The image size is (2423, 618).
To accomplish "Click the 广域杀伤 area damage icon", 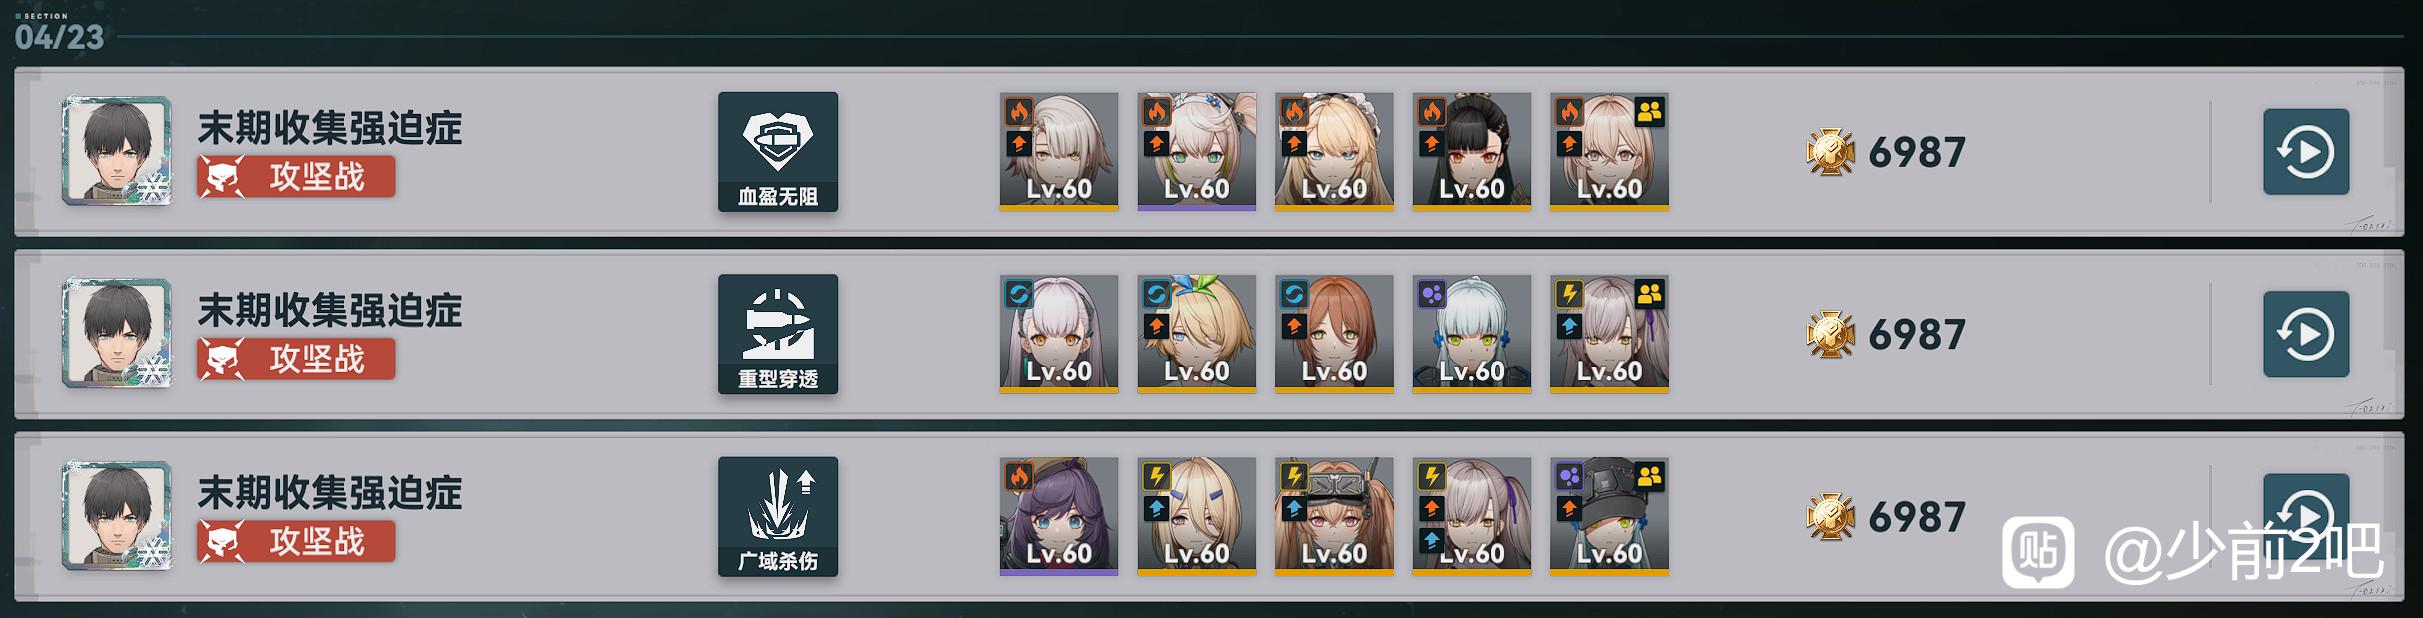I will point(778,516).
